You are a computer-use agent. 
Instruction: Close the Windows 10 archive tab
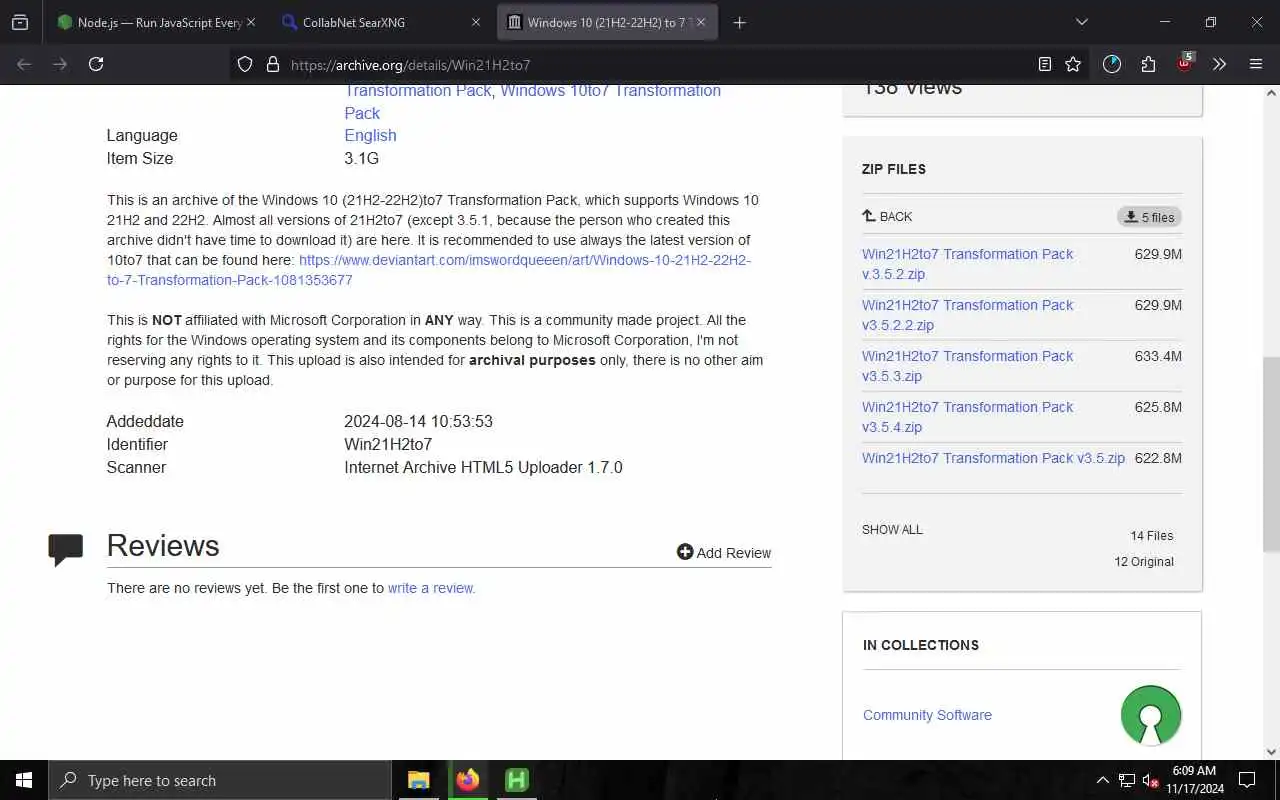701,22
